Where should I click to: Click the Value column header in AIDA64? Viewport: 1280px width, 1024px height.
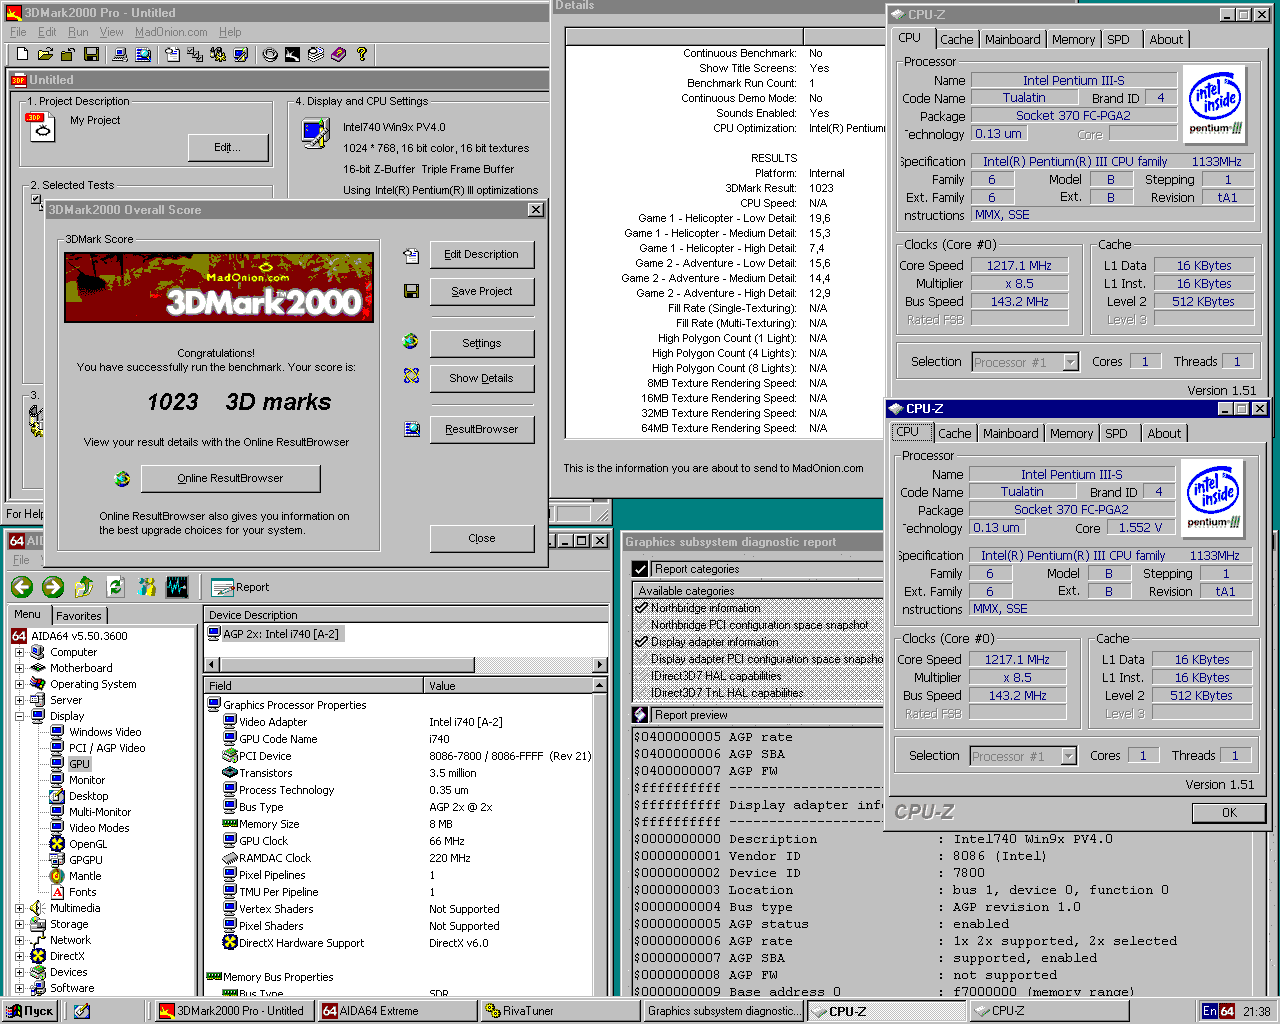[x=508, y=685]
